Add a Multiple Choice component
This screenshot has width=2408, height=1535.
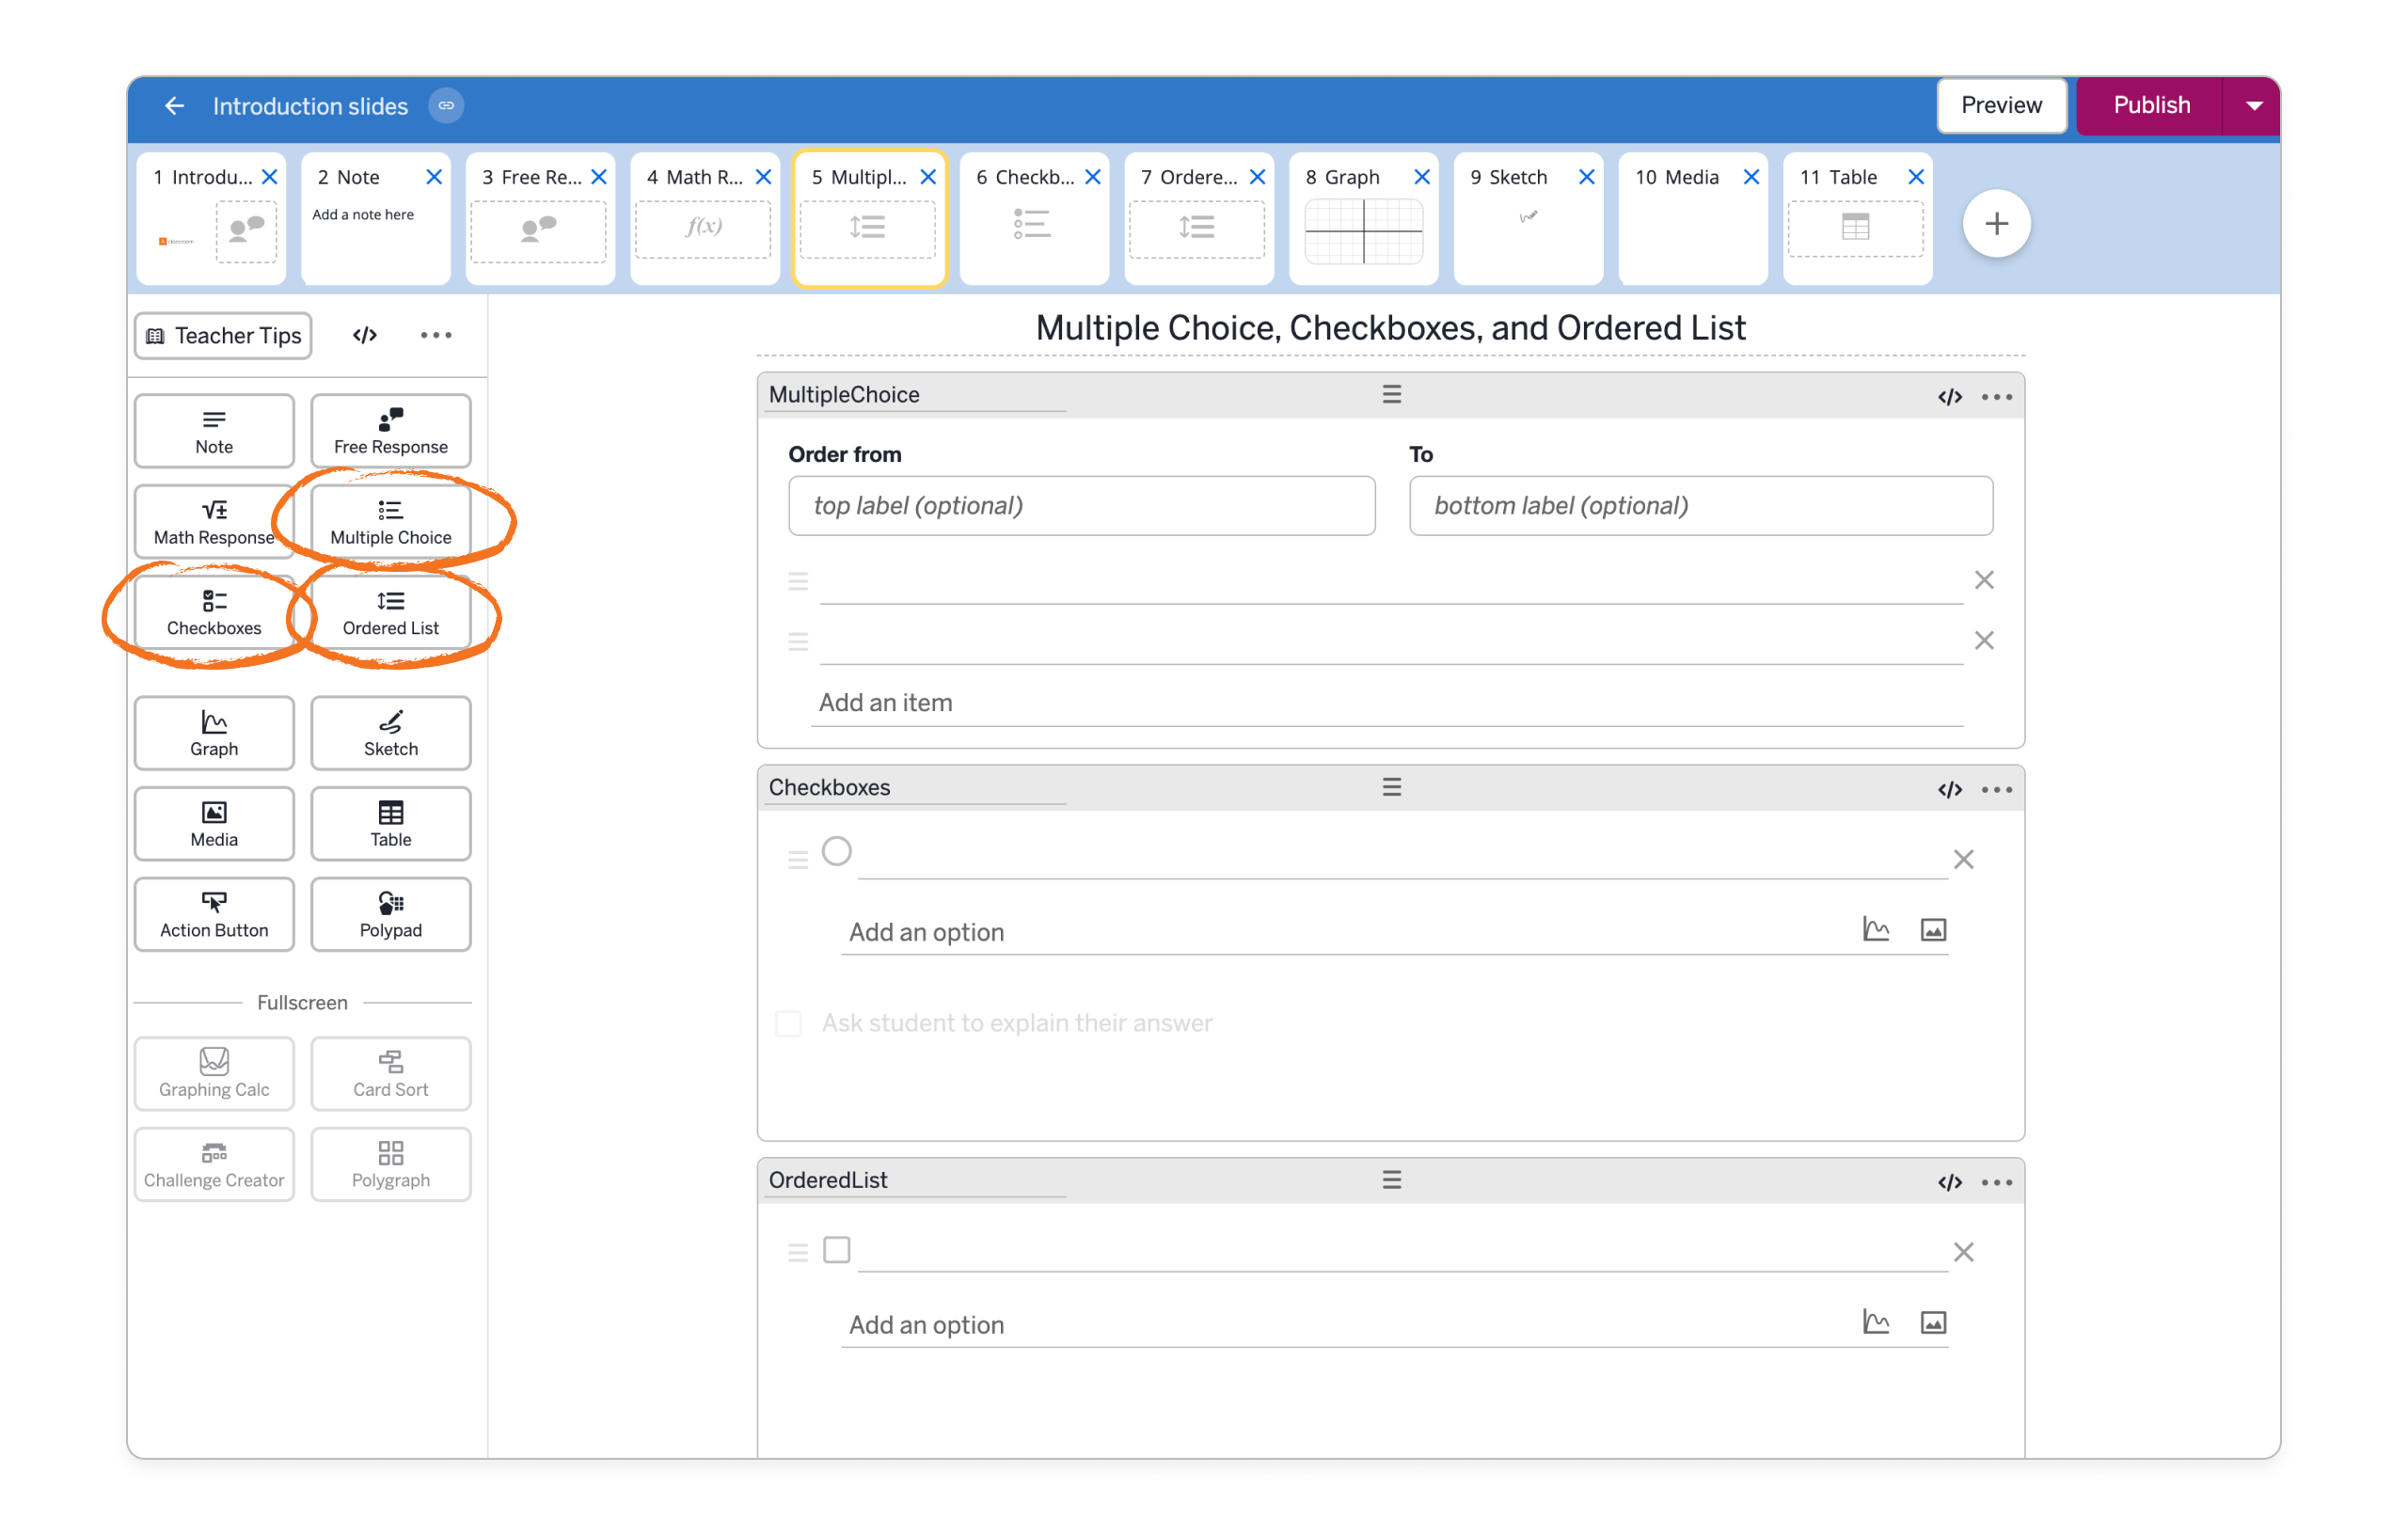click(x=391, y=522)
